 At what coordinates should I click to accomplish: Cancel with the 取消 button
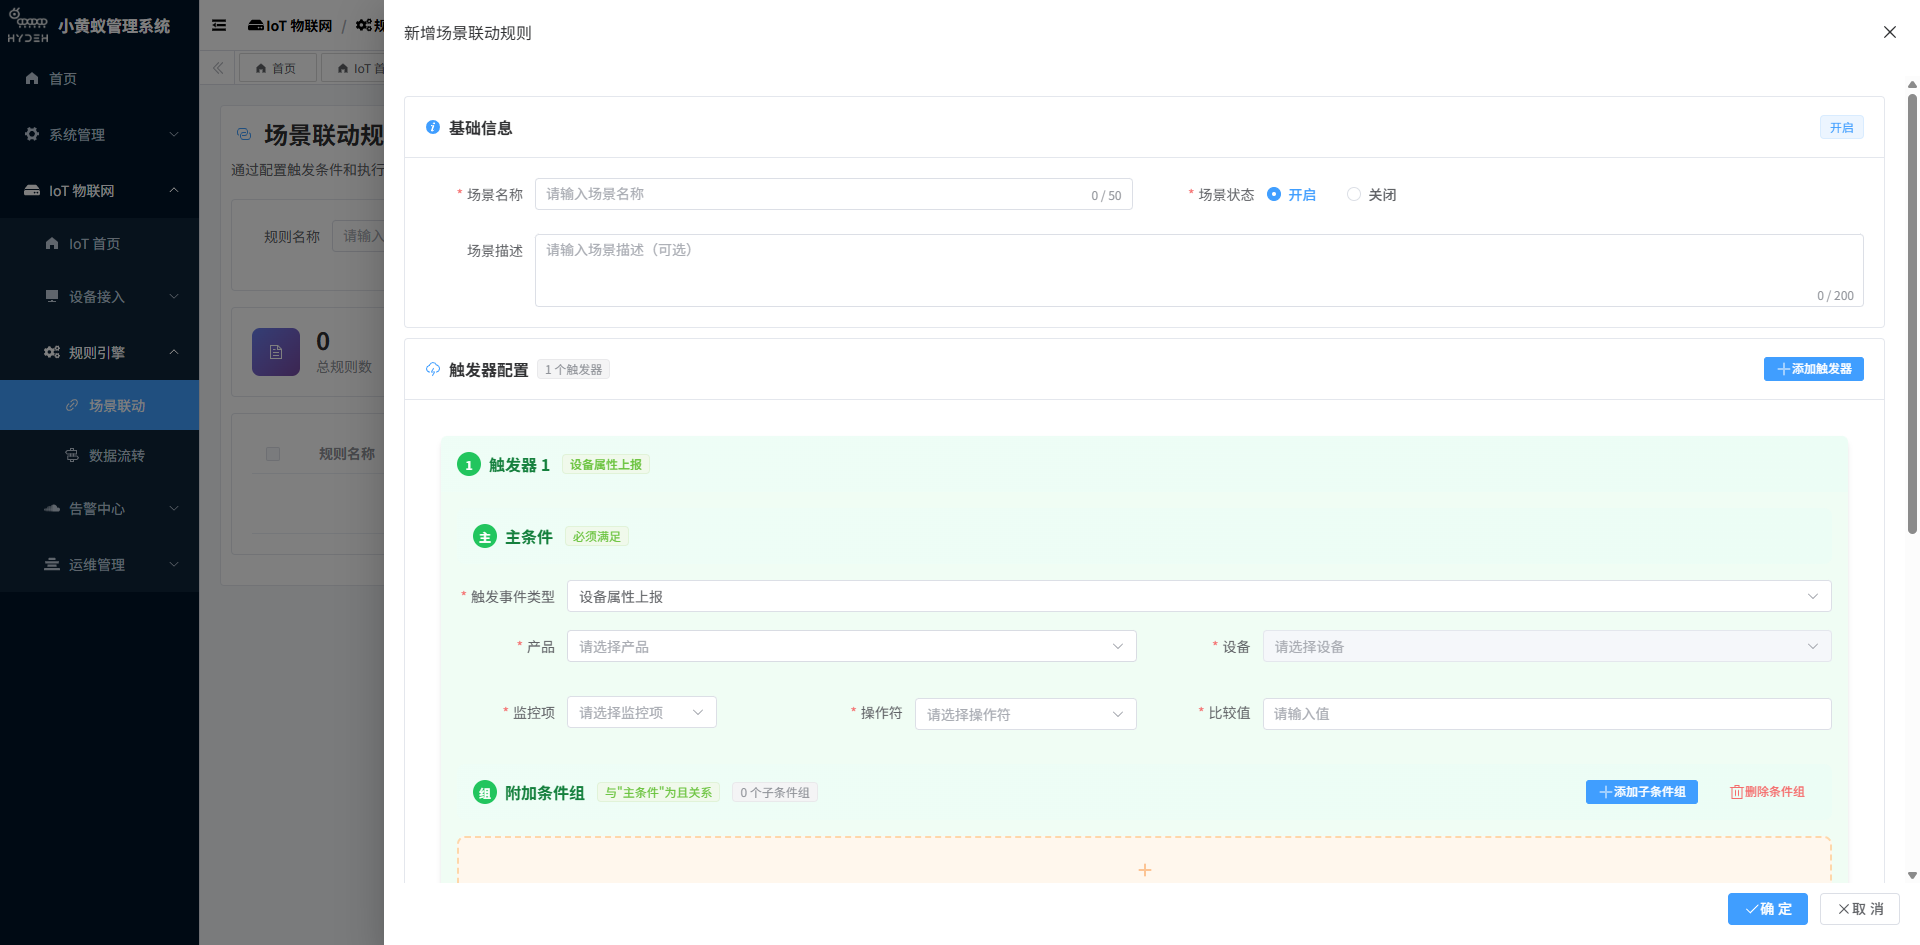click(1859, 909)
